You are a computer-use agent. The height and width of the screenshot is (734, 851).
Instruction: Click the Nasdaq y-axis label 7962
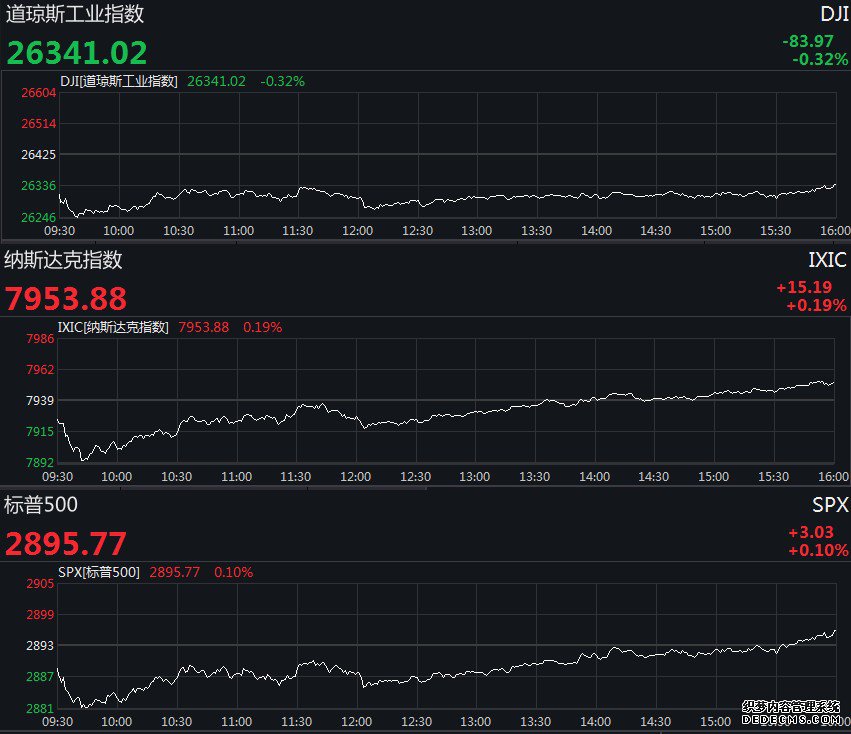point(40,370)
